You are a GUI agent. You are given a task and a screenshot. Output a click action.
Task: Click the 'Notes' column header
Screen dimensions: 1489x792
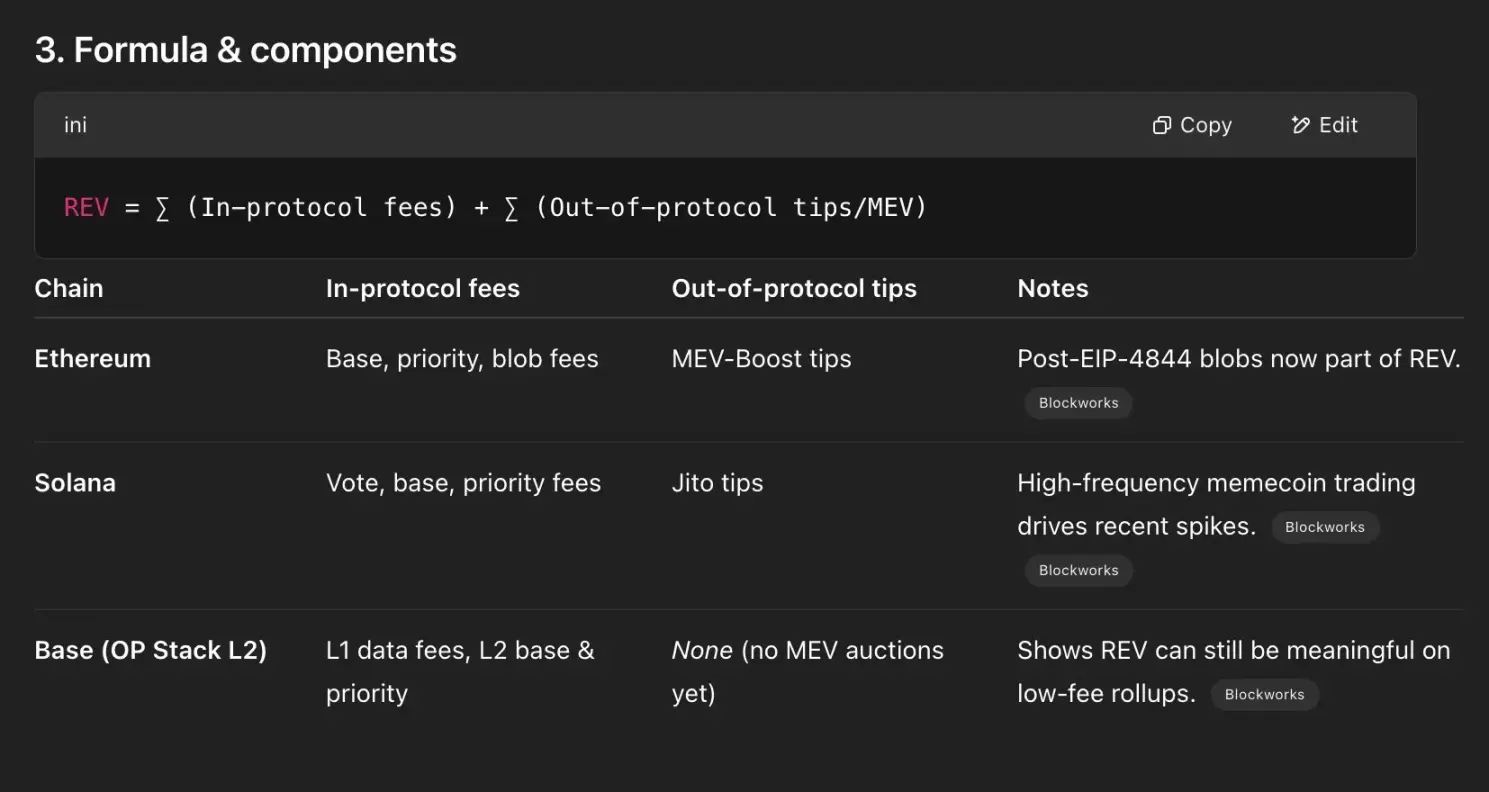click(1052, 288)
